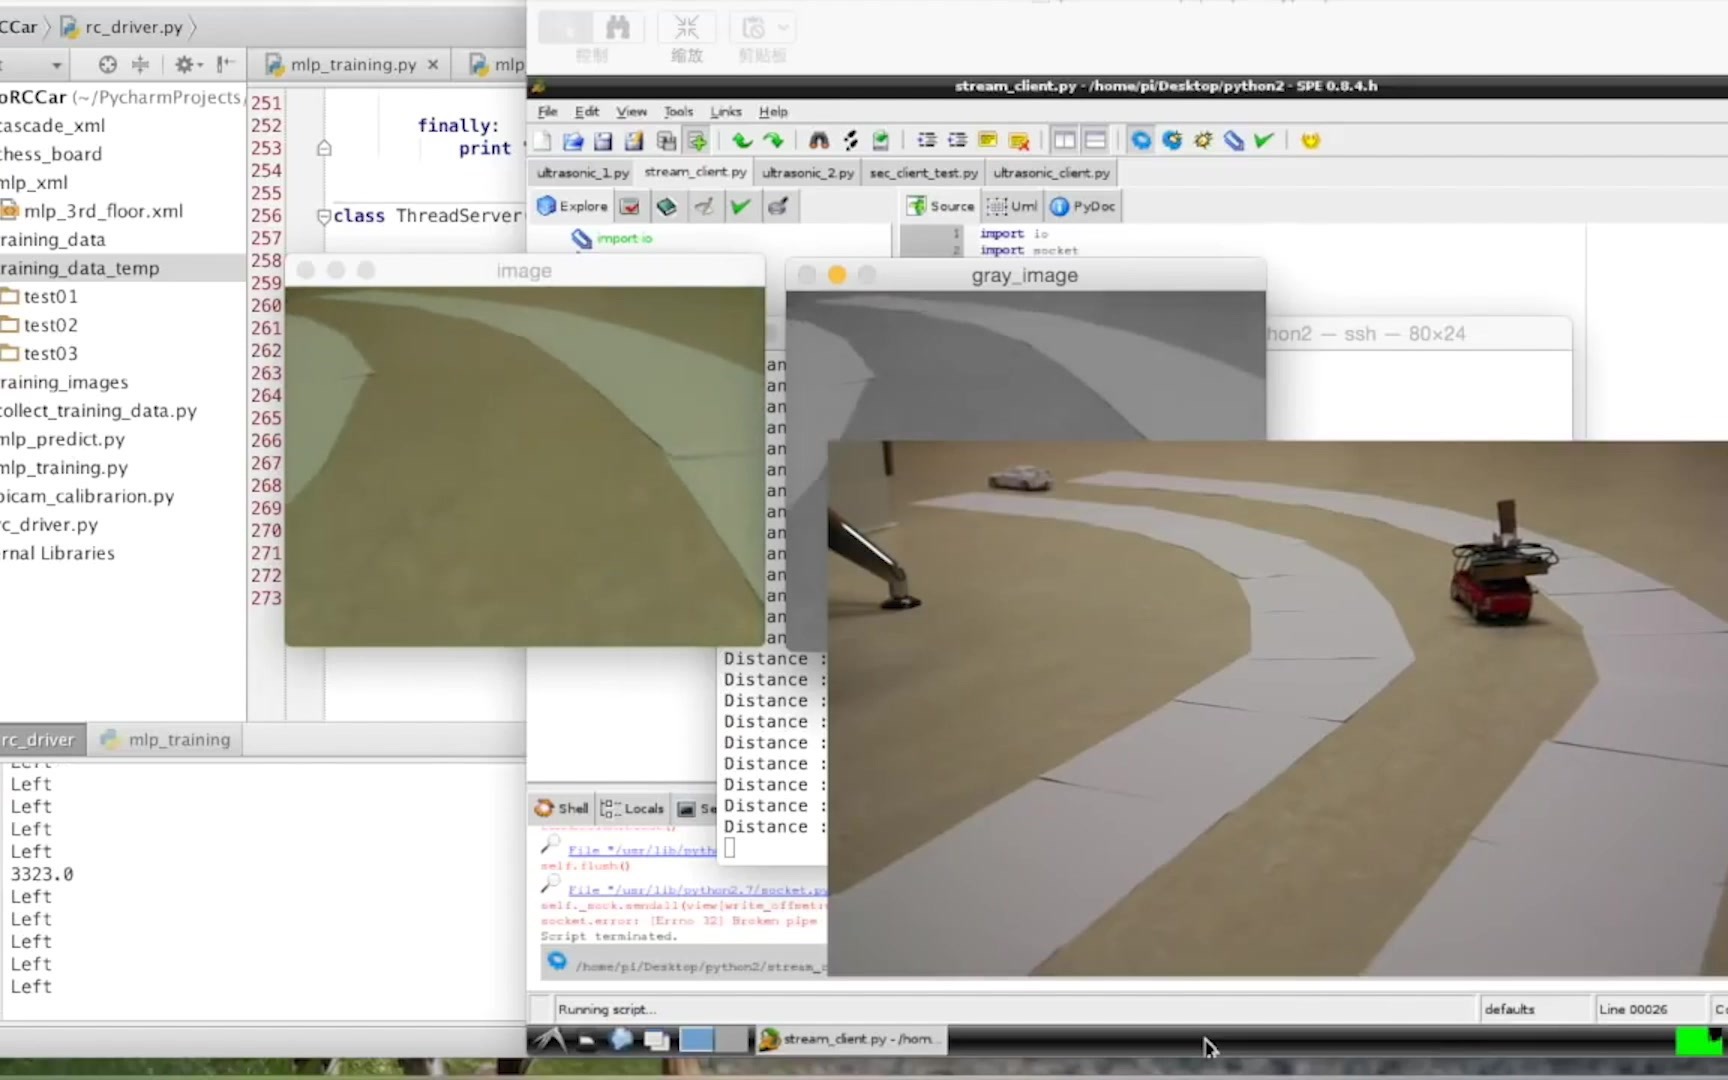The image size is (1728, 1080).
Task: Switch to the ultrasonic_2.py tab
Action: 808,173
